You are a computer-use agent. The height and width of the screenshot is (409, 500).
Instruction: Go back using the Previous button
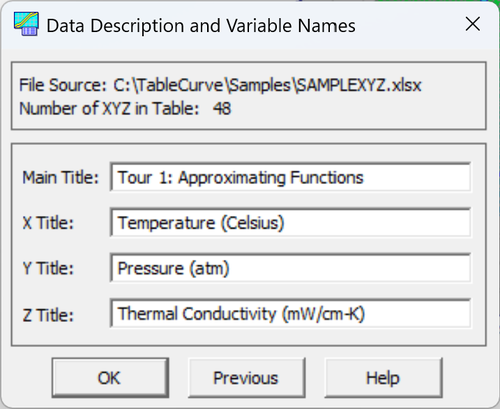(x=246, y=378)
